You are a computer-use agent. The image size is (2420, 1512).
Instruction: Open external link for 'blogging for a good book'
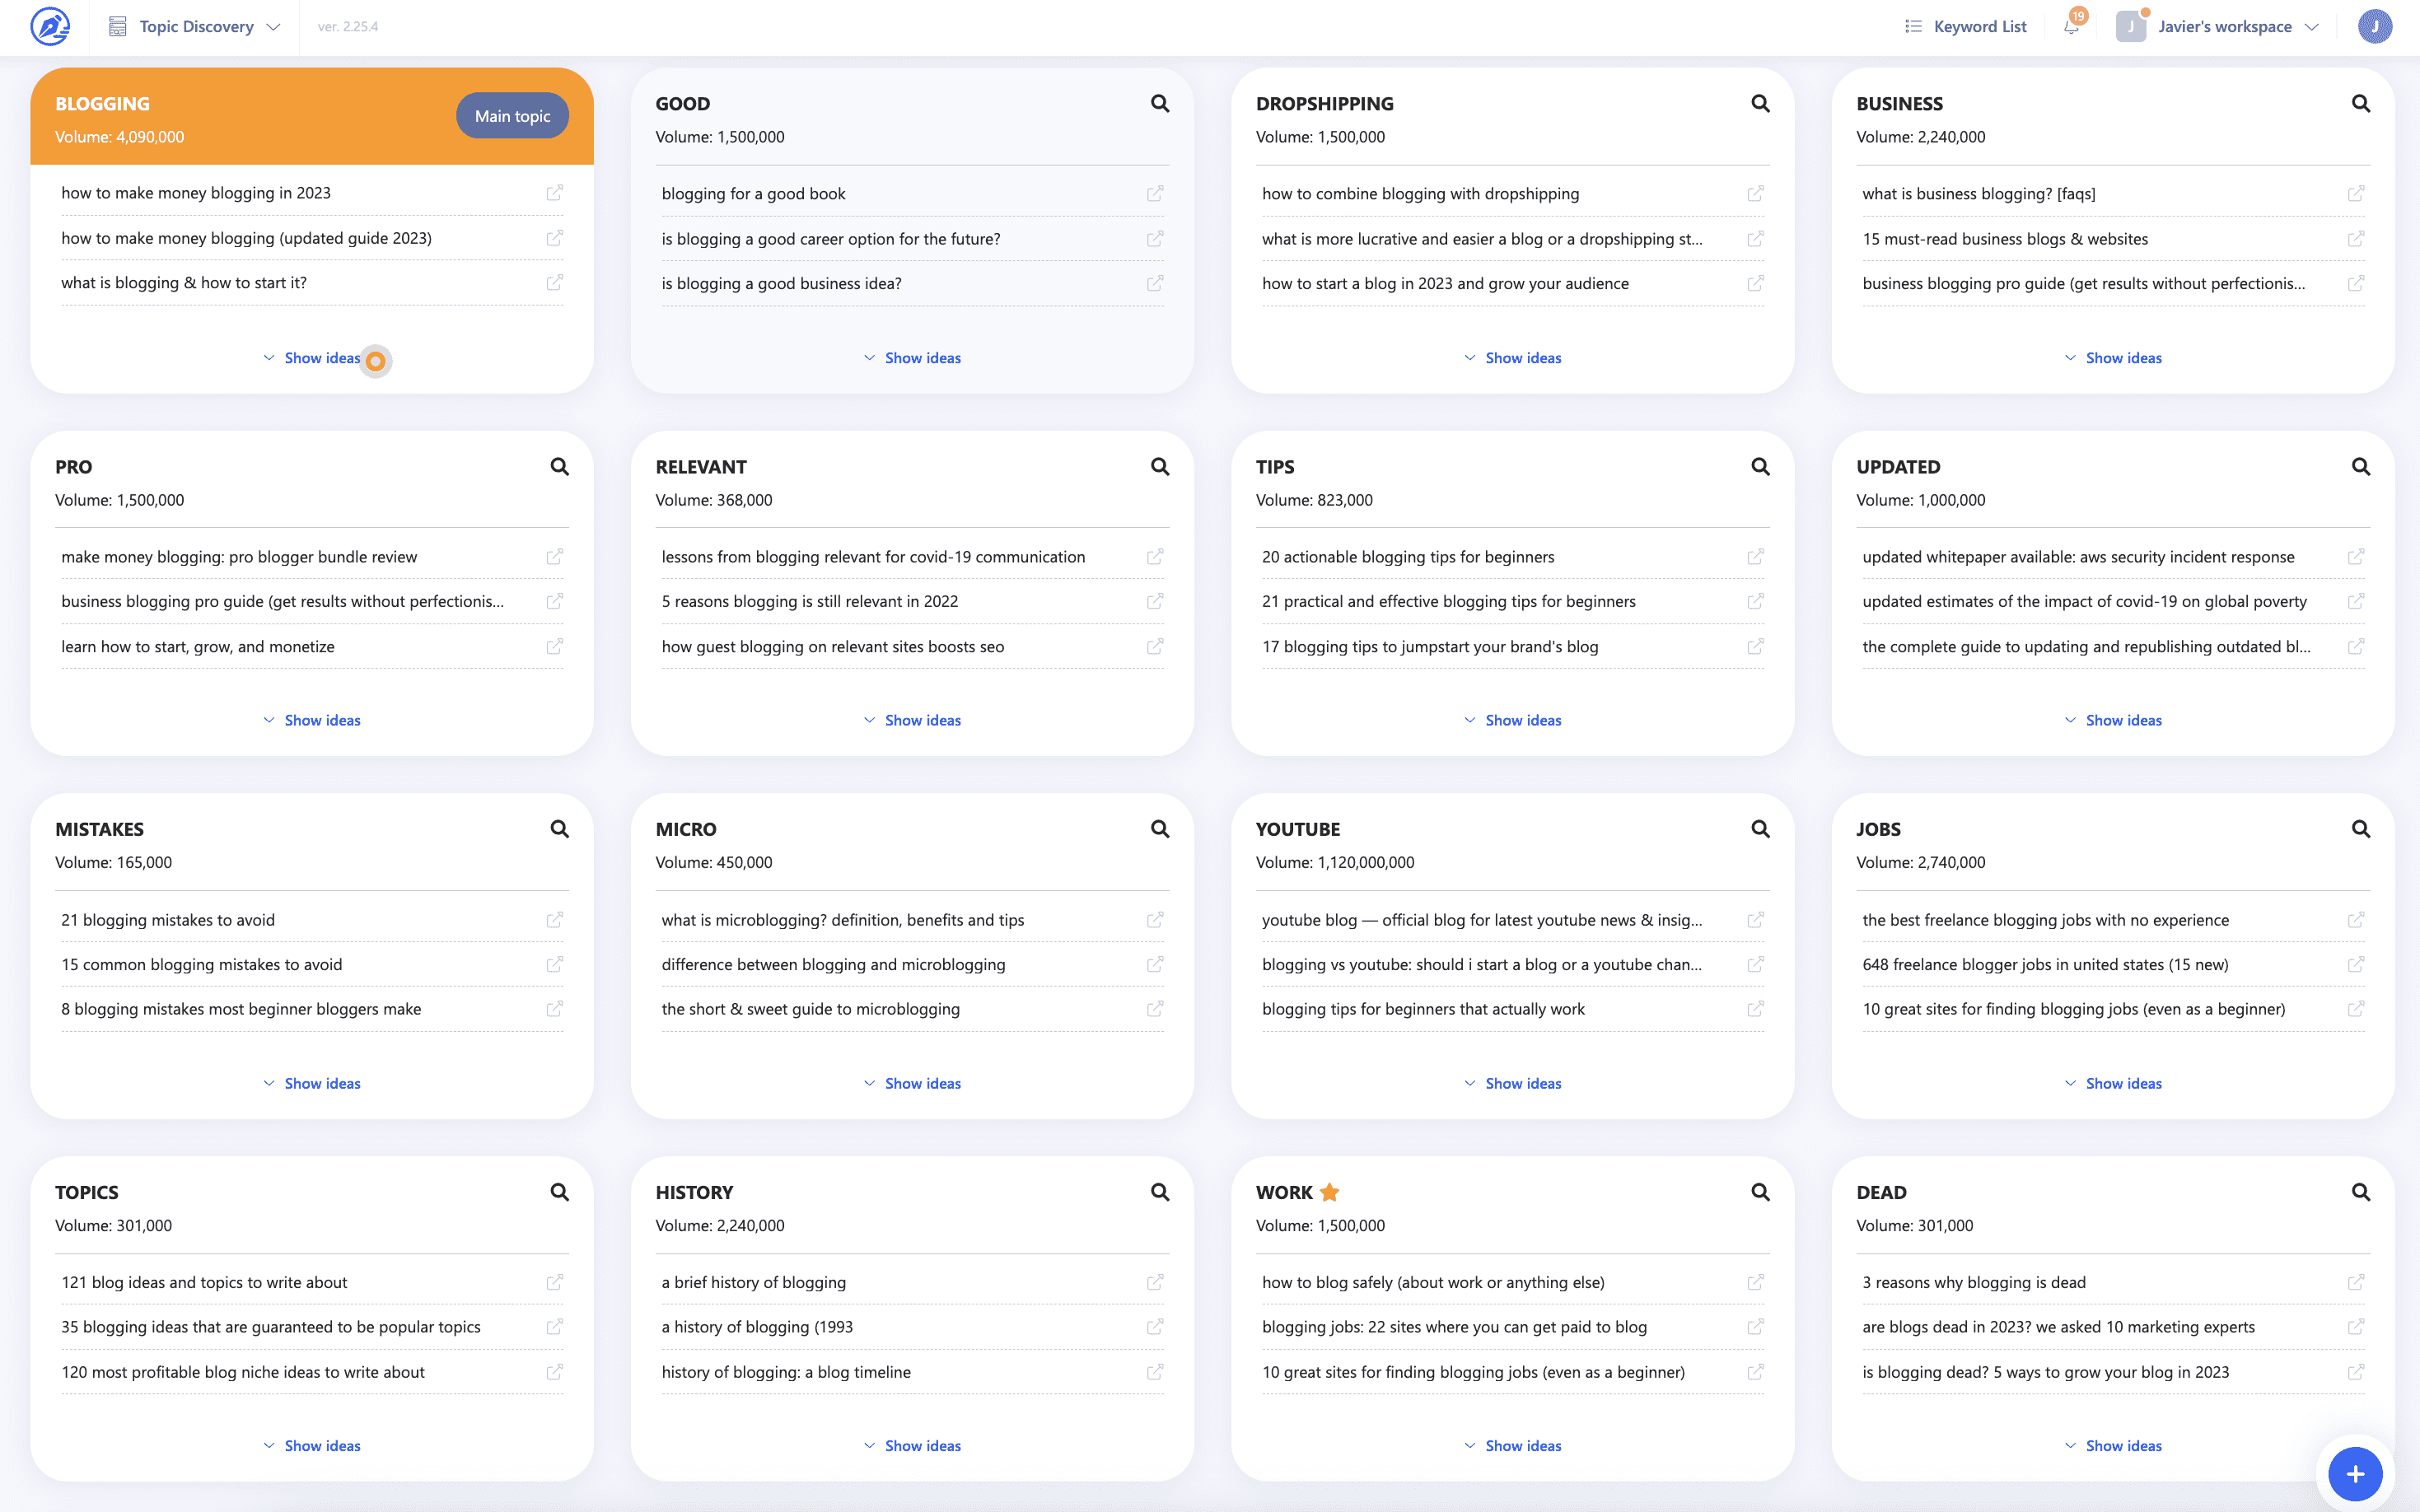click(x=1155, y=193)
